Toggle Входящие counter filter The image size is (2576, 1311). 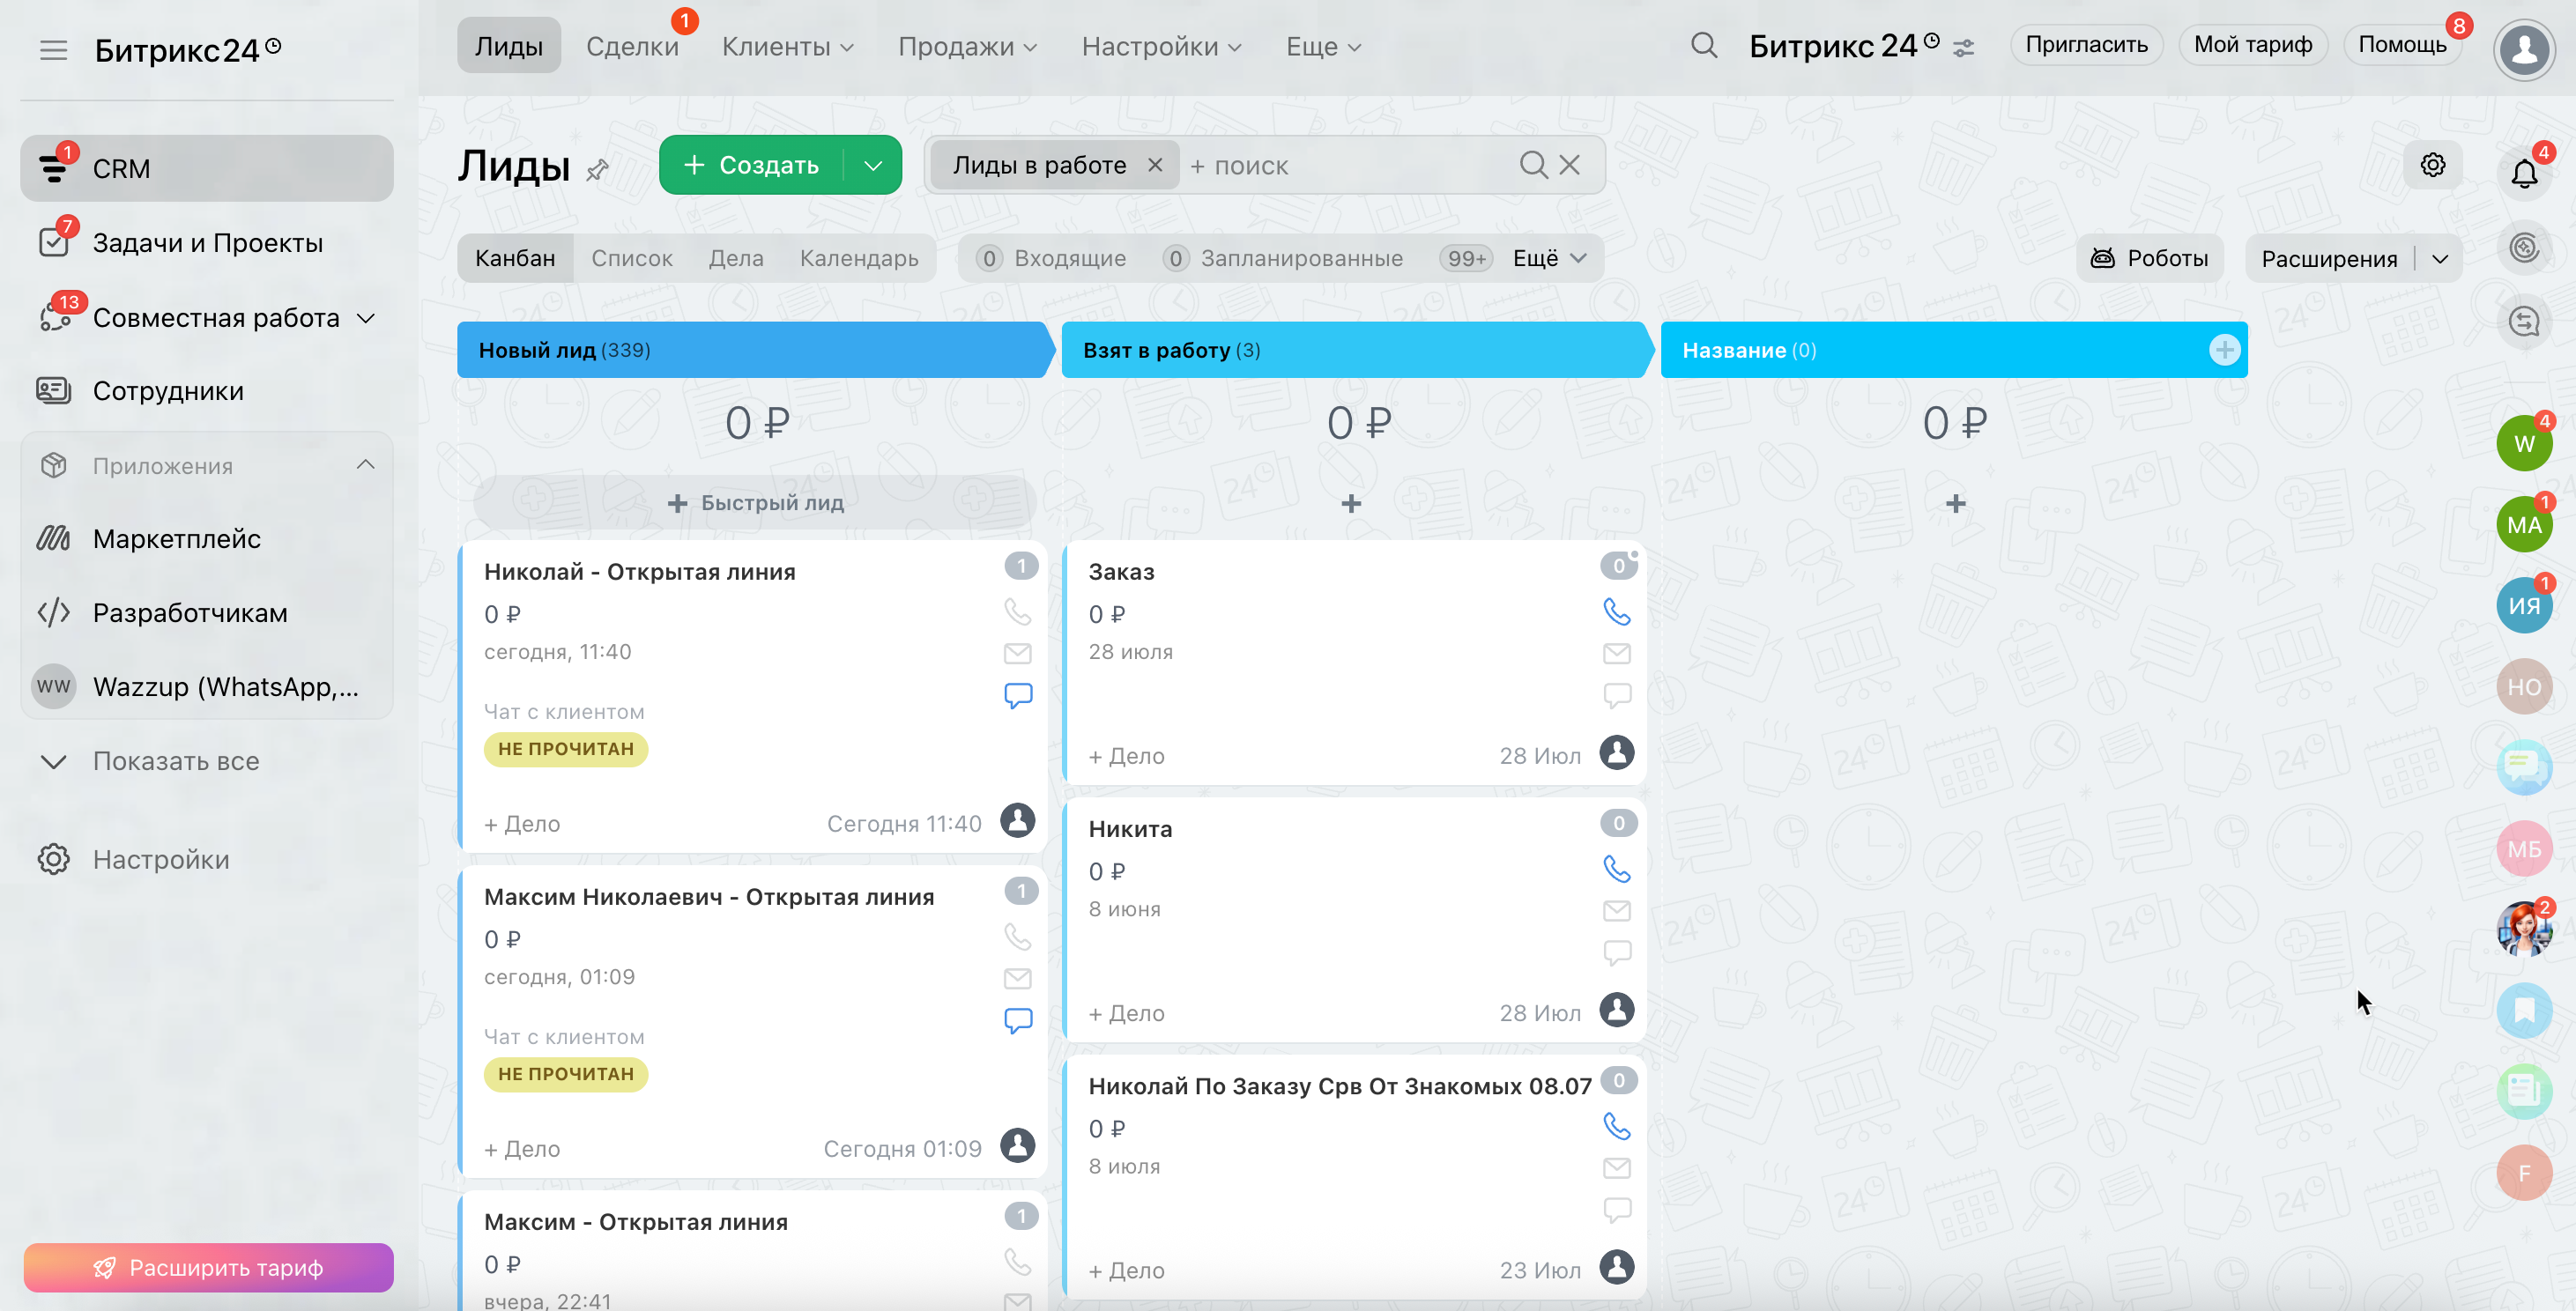[x=1051, y=258]
